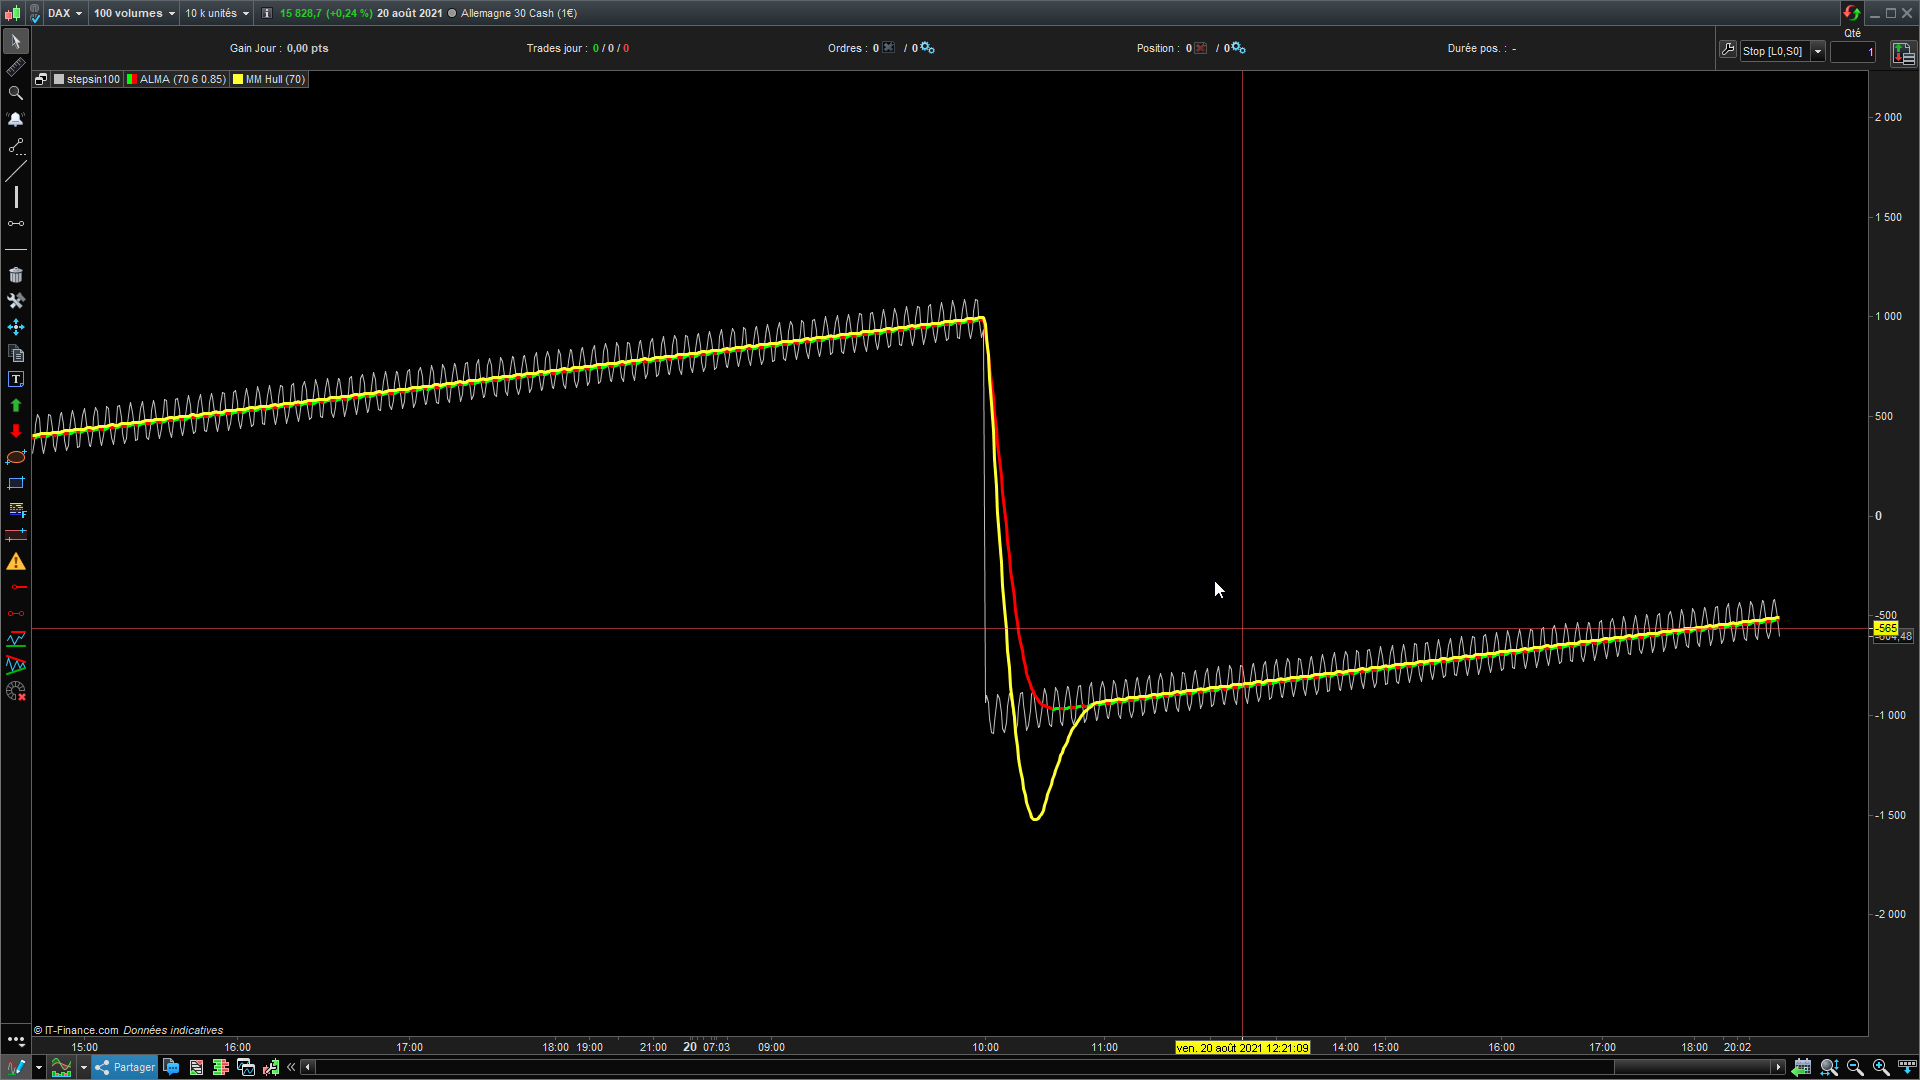Click the yellow MM Hull color swatch
Image resolution: width=1920 pixels, height=1080 pixels.
[x=238, y=79]
